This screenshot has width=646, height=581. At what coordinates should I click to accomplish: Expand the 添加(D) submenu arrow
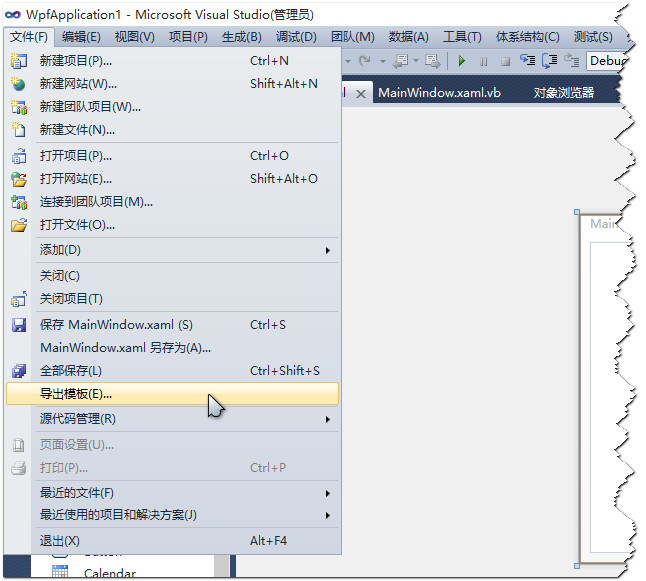click(x=328, y=251)
